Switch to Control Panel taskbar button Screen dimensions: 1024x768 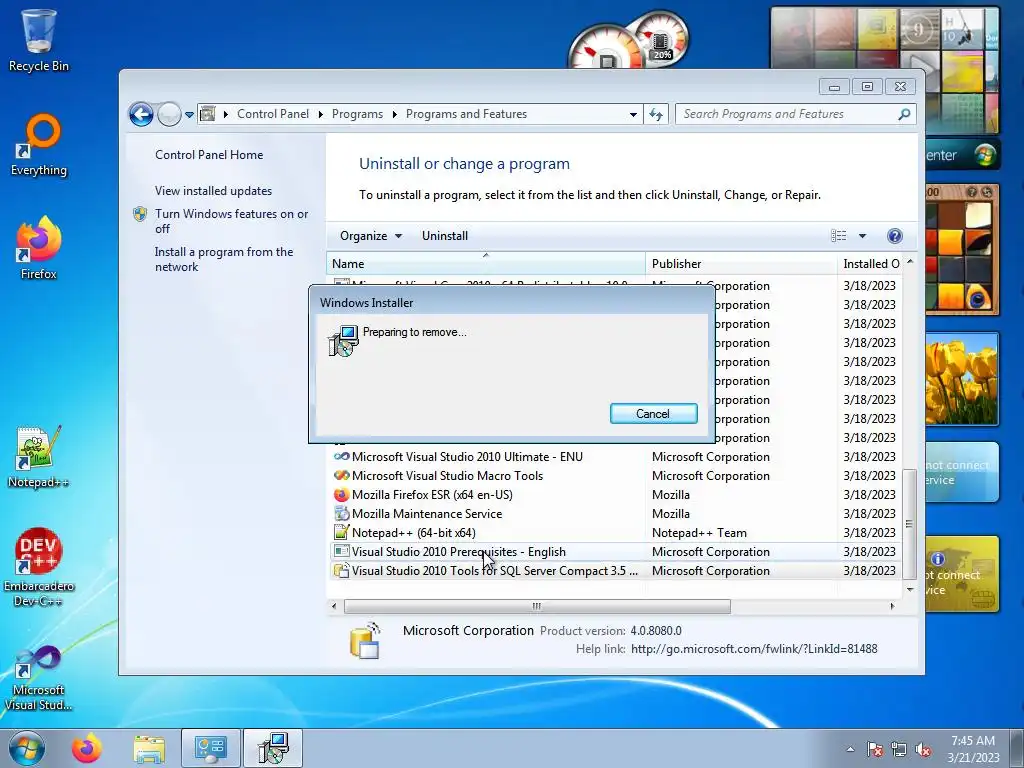tap(211, 748)
